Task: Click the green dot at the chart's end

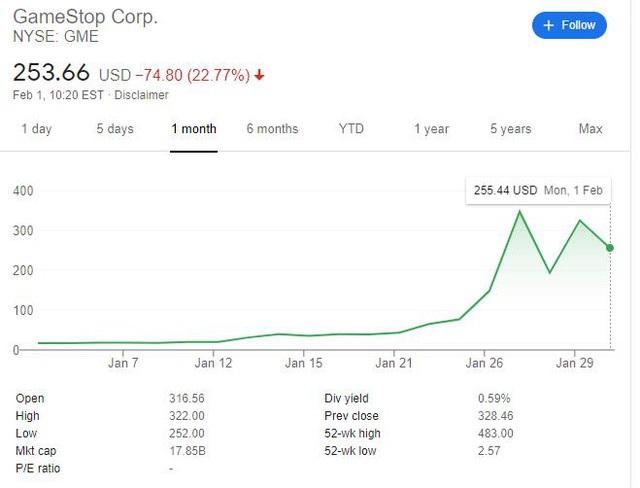Action: tap(610, 248)
